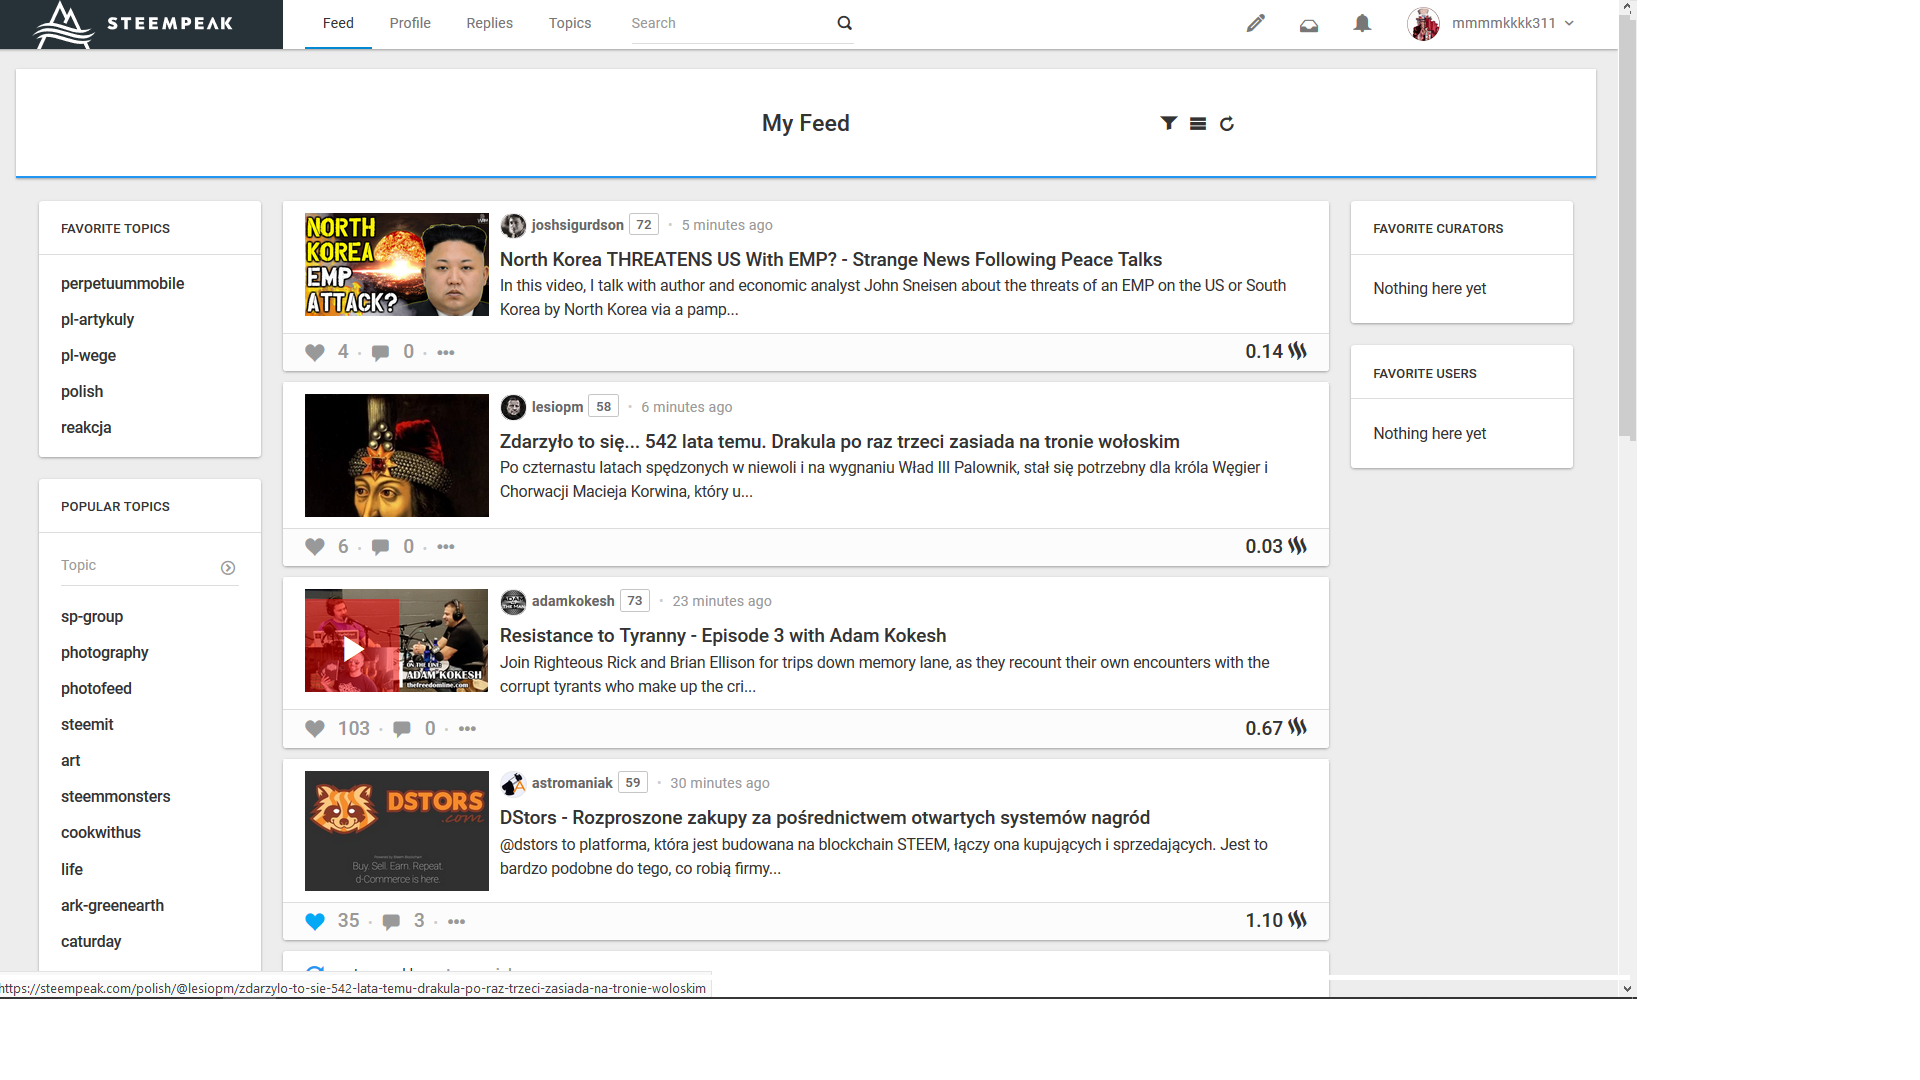Open popular topic caturday
Screen dimensions: 1920x1080
[91, 941]
